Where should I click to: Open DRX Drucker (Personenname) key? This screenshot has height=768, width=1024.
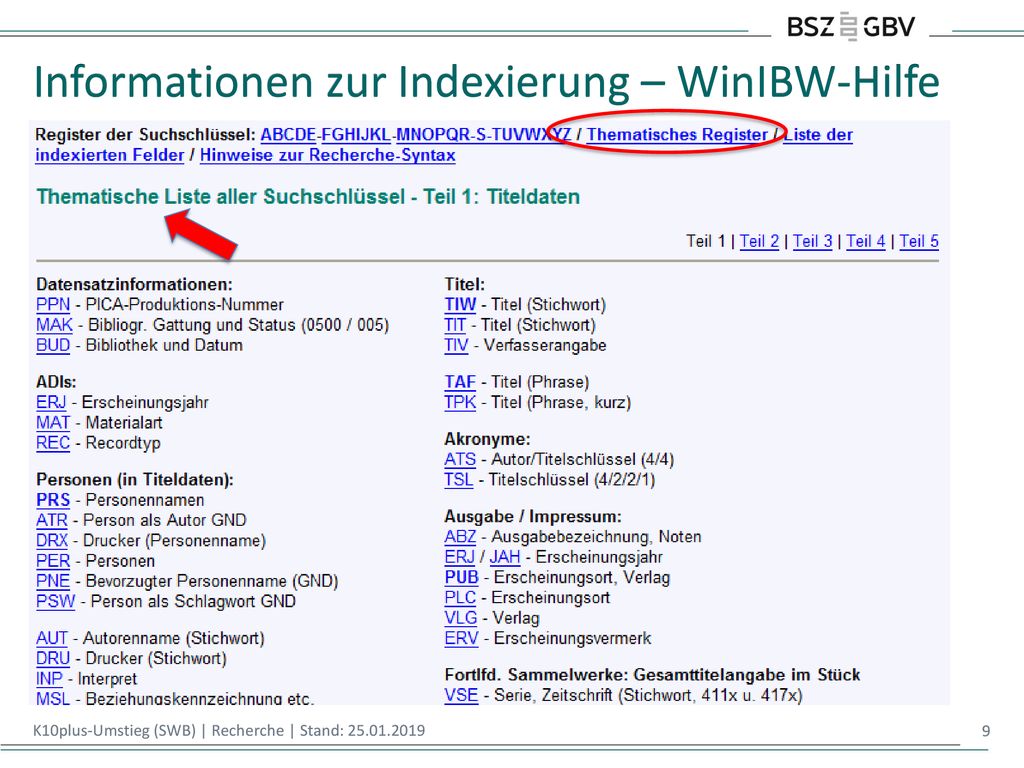pyautogui.click(x=52, y=540)
